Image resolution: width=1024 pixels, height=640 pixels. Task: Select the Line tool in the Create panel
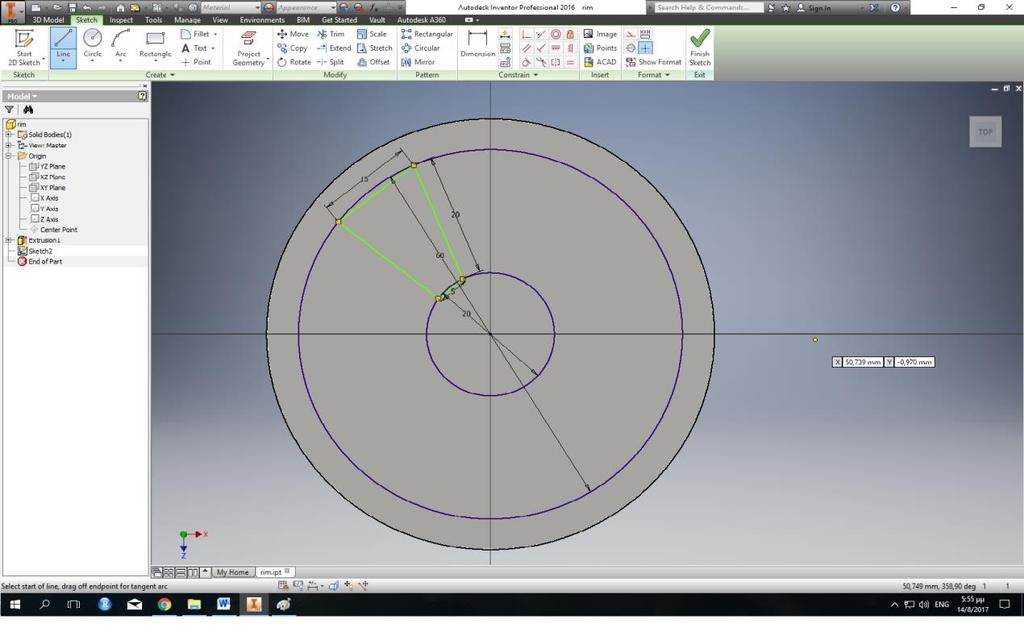tap(63, 47)
